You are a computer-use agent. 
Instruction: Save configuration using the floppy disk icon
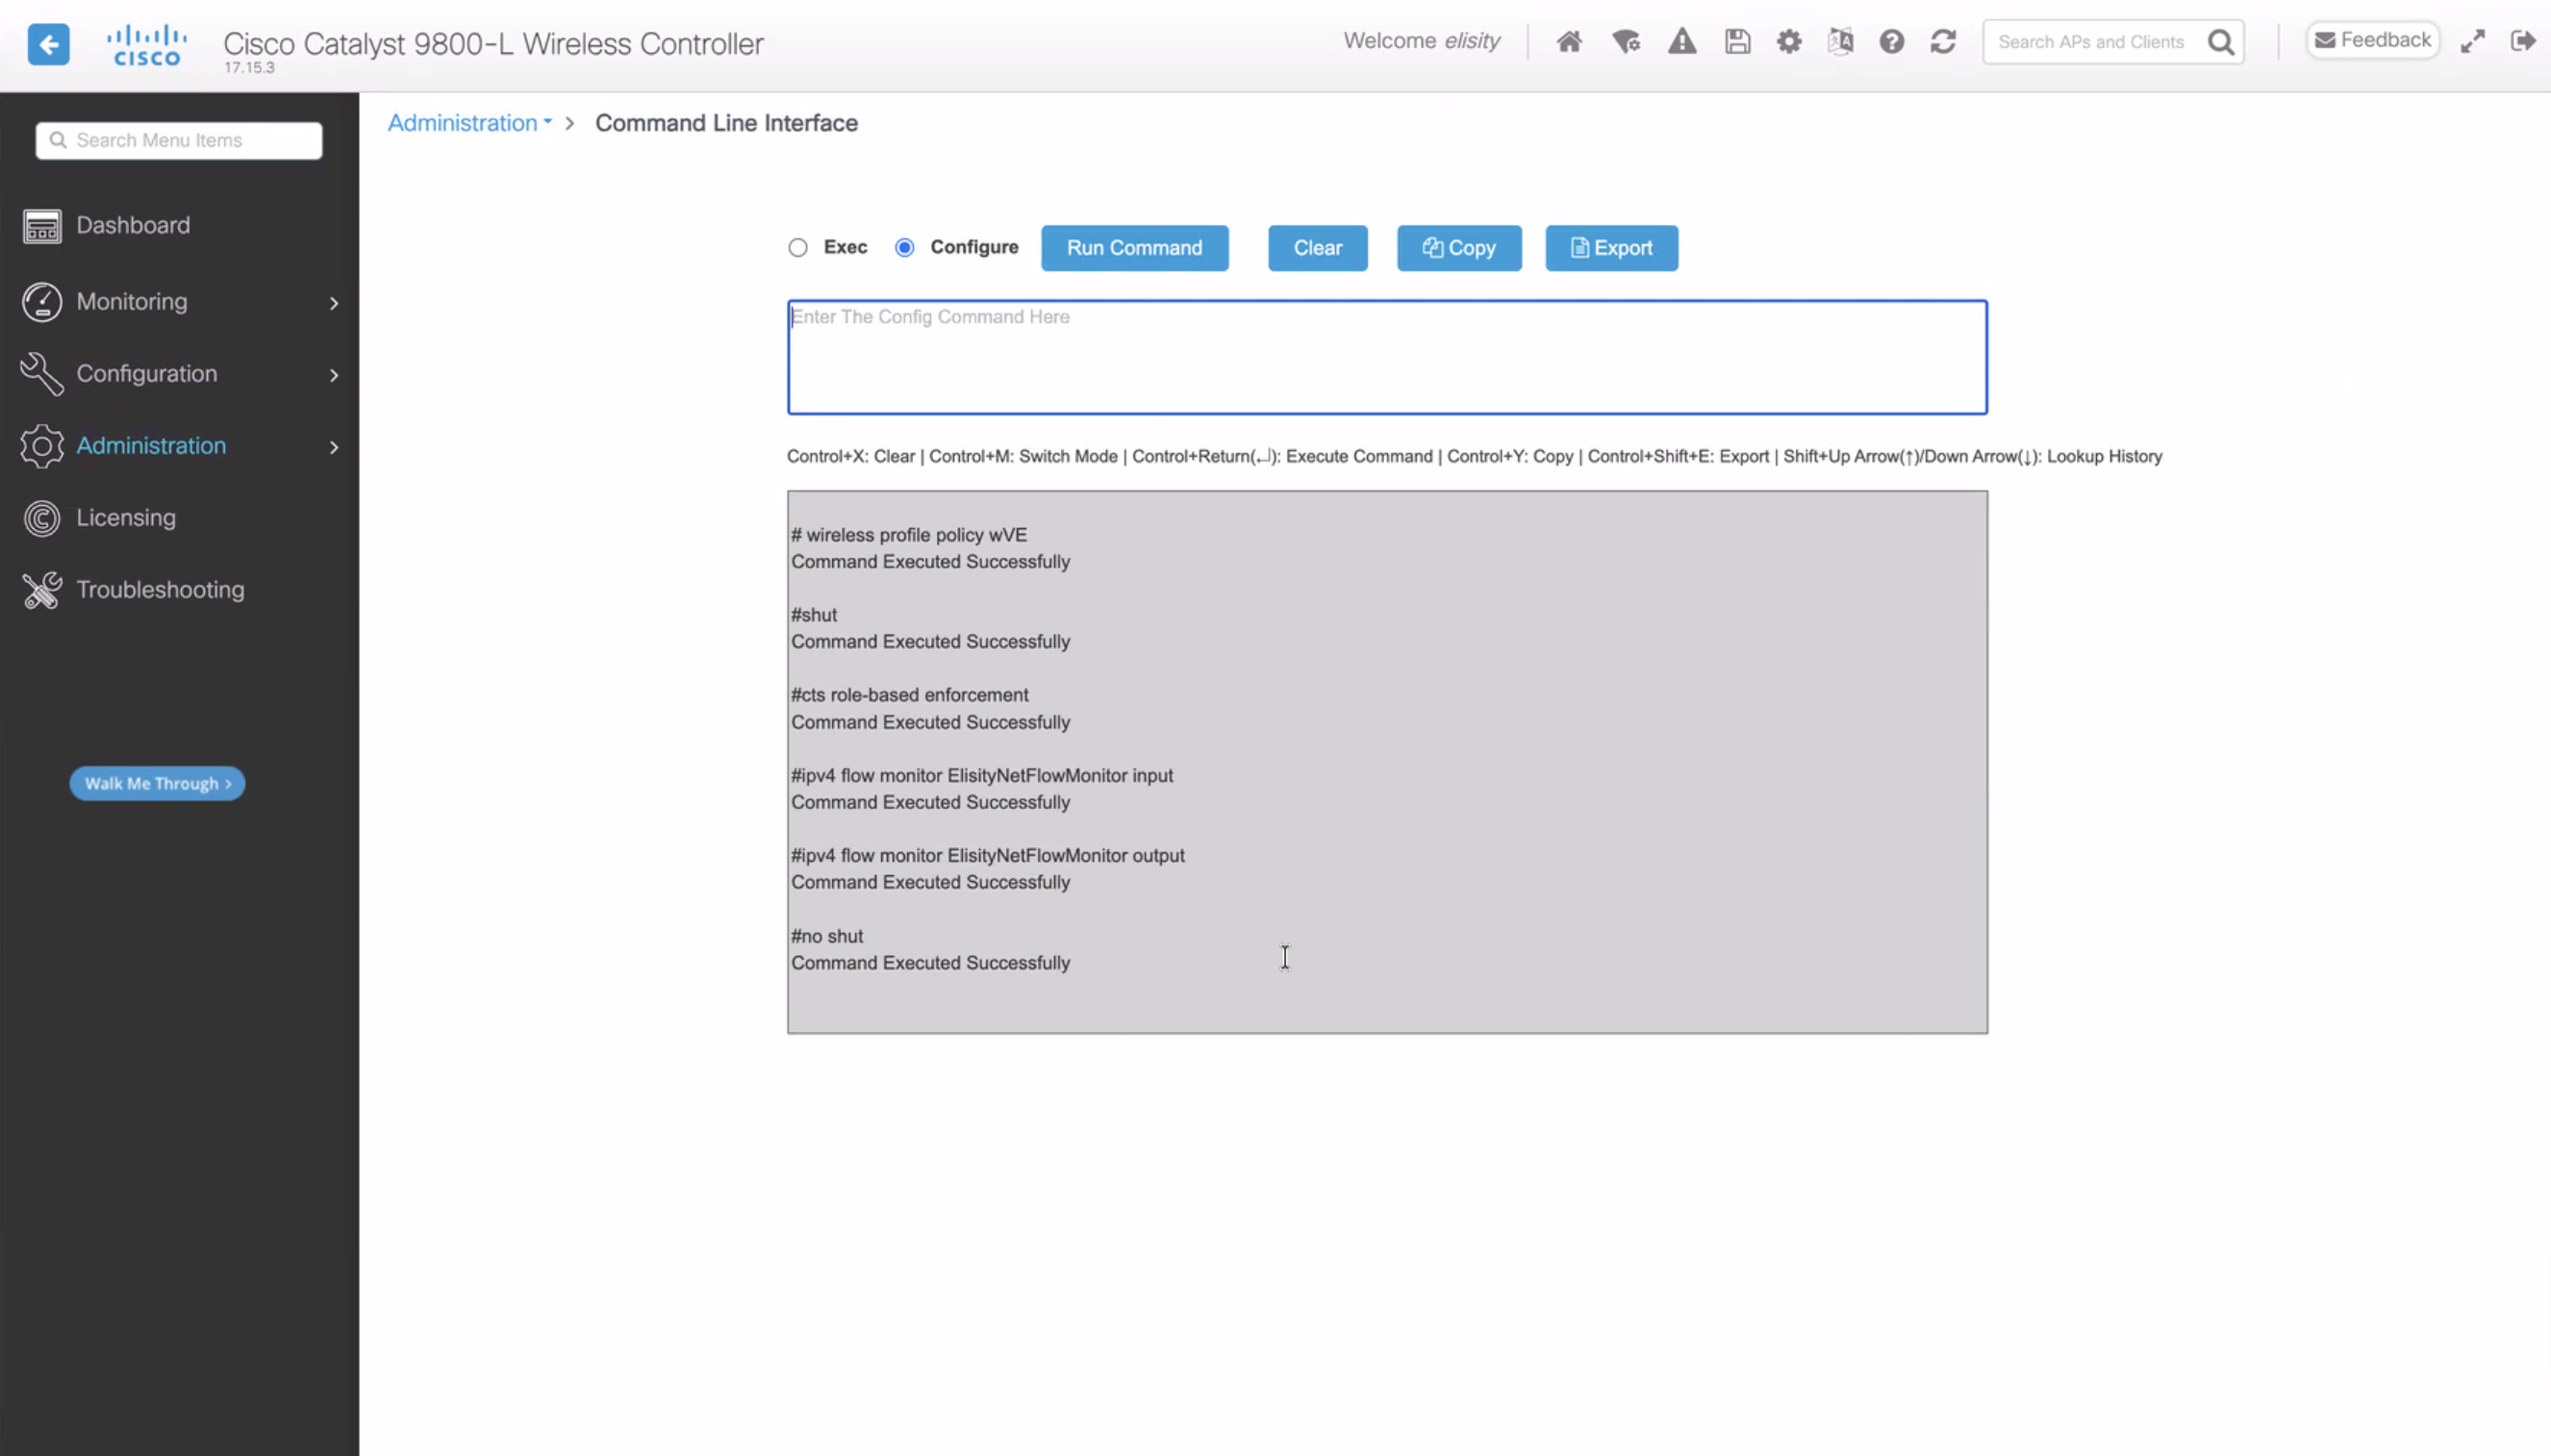[x=1737, y=41]
